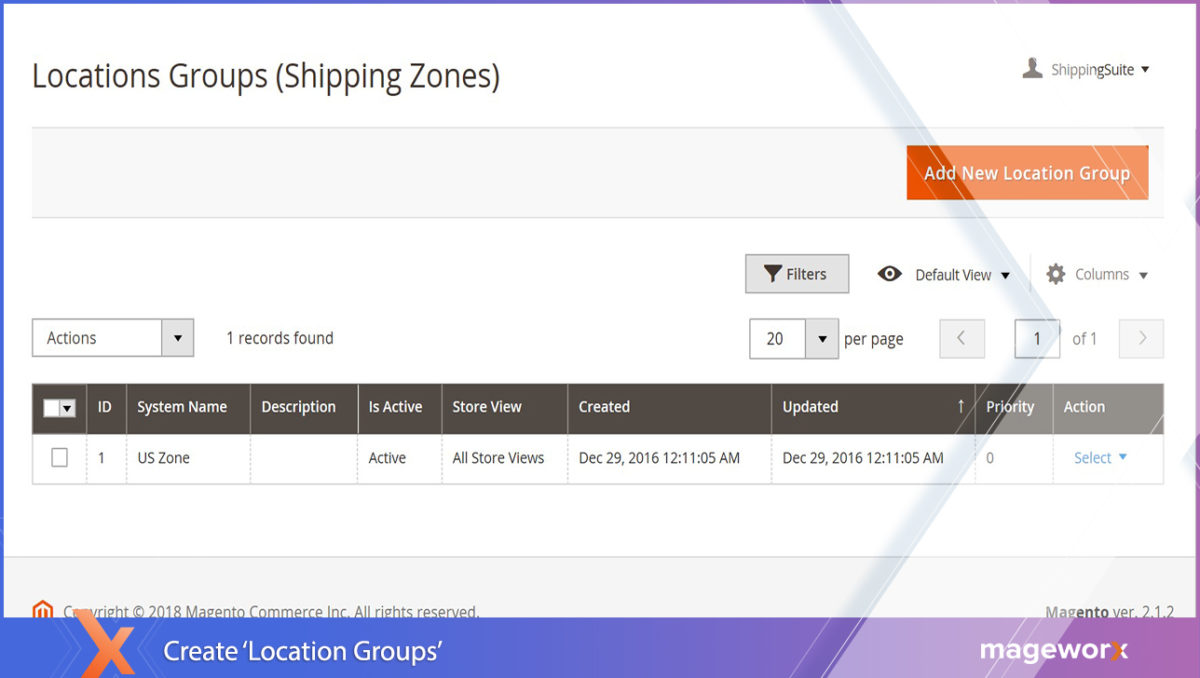Viewport: 1200px width, 678px height.
Task: Go to next page with right arrow
Action: pos(1140,338)
